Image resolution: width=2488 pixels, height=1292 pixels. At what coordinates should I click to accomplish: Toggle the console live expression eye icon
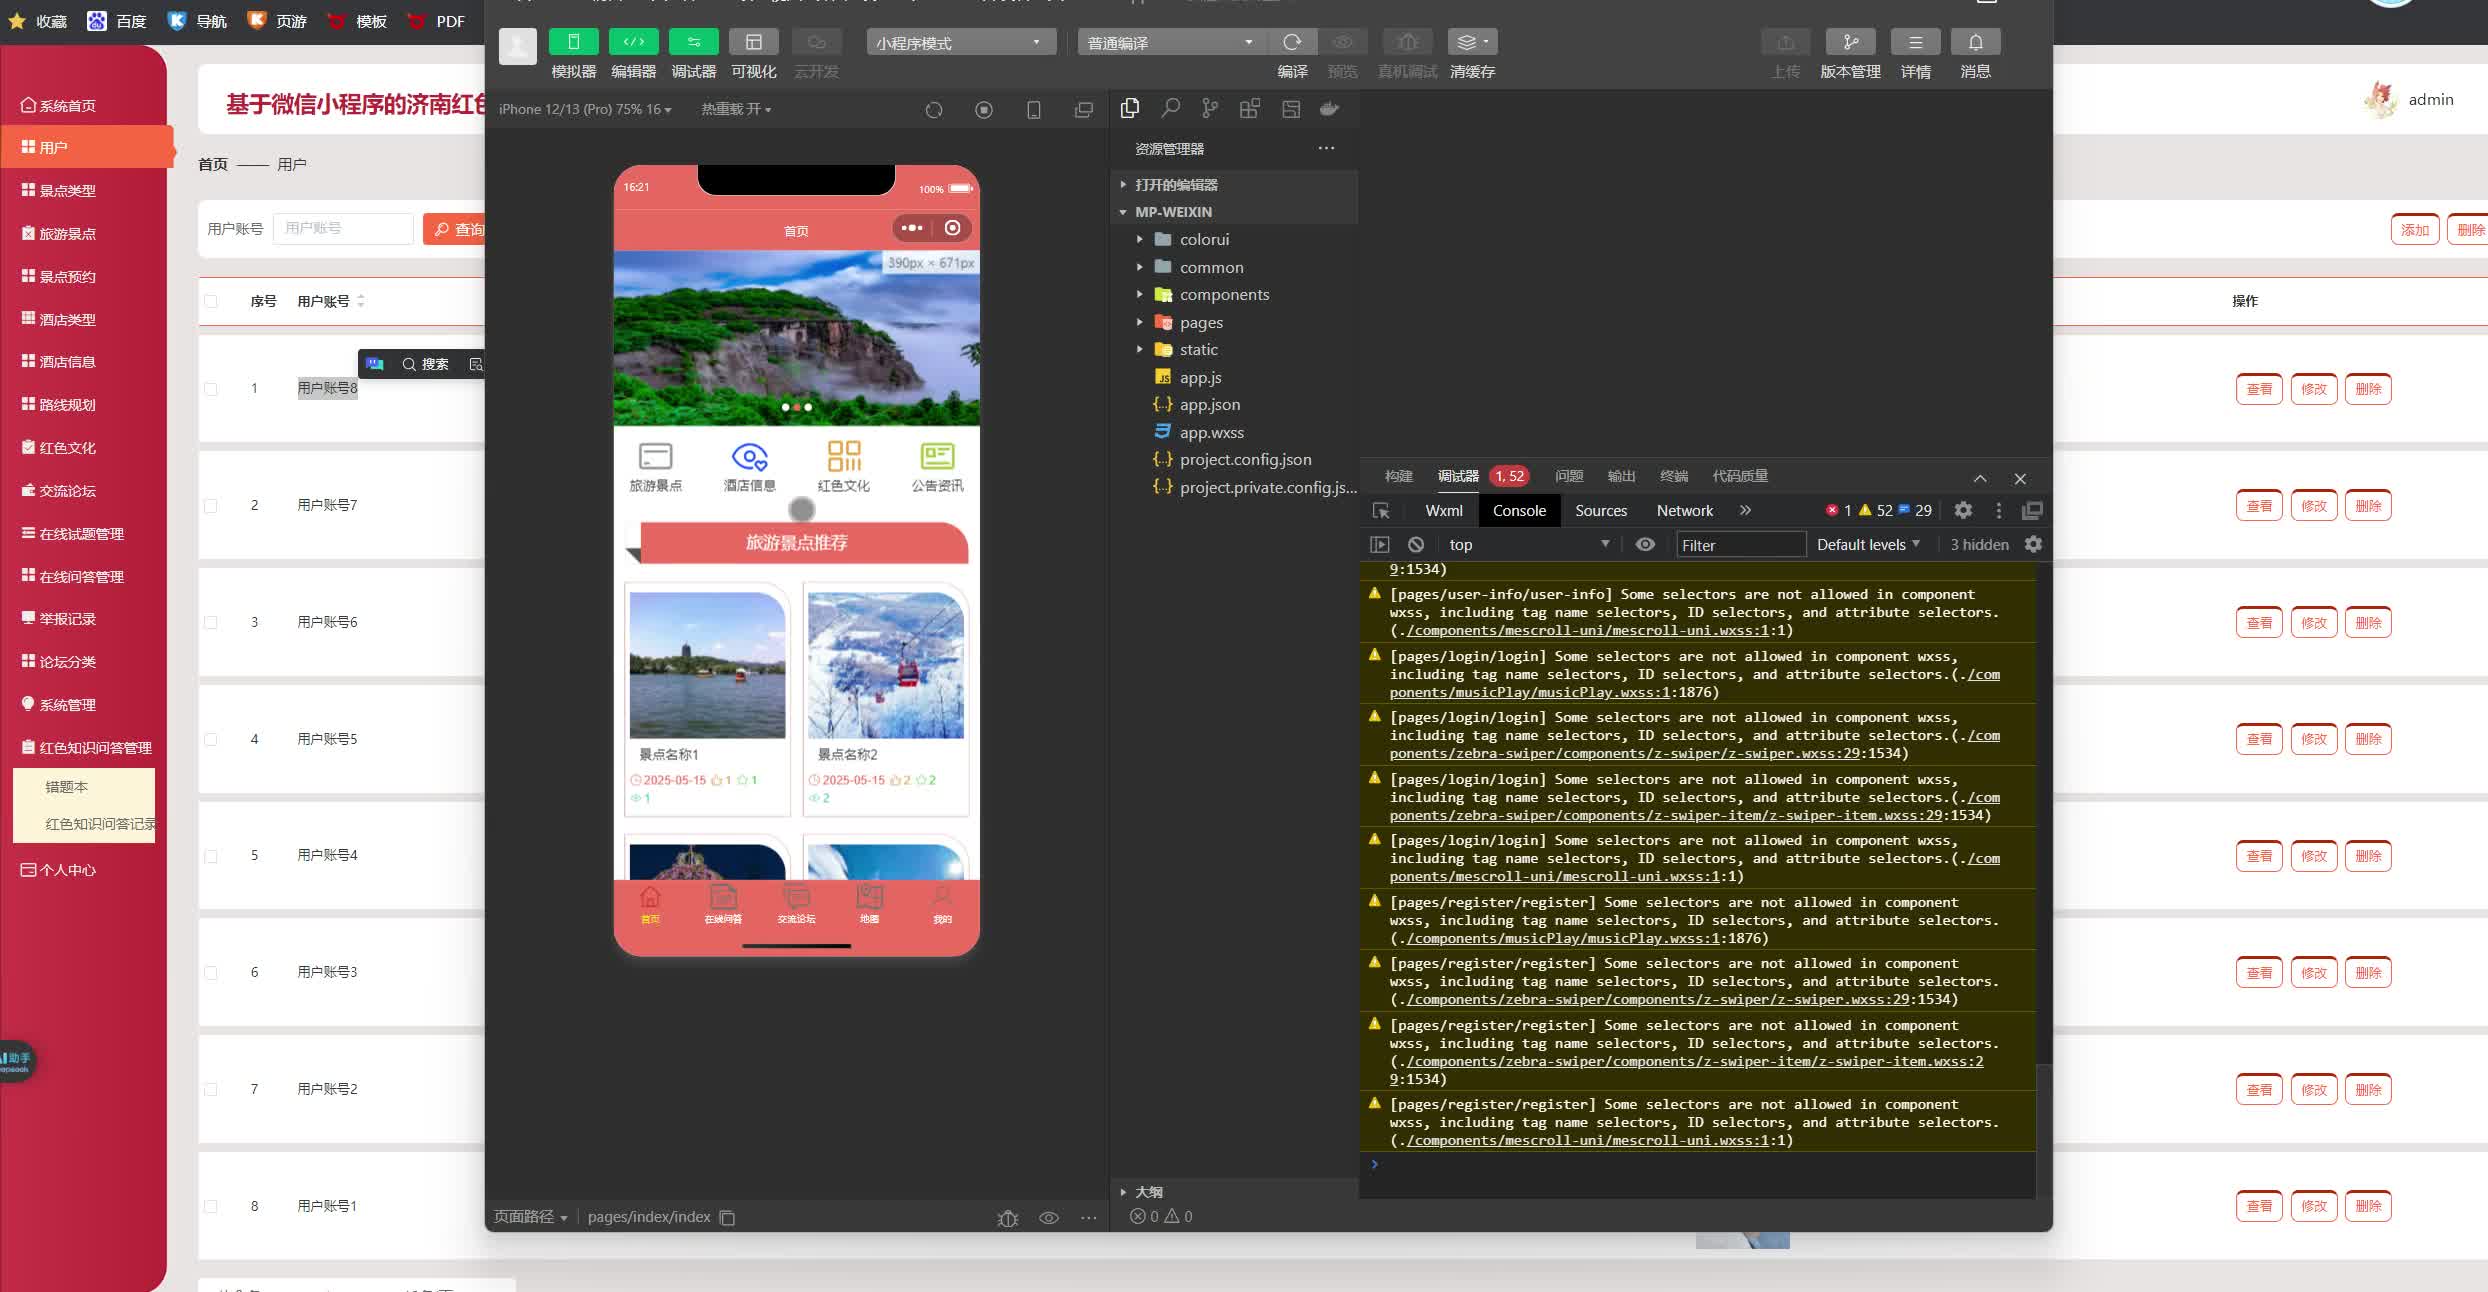coord(1645,544)
